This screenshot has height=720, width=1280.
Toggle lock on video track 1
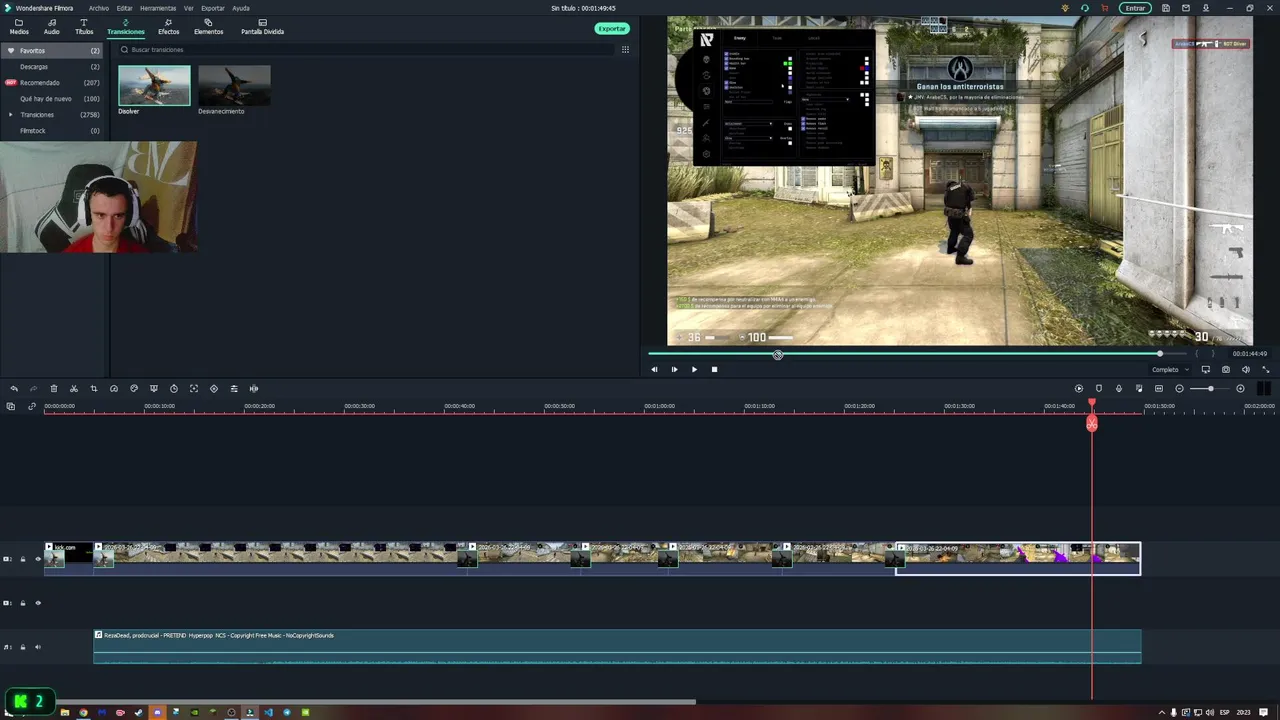pos(23,603)
